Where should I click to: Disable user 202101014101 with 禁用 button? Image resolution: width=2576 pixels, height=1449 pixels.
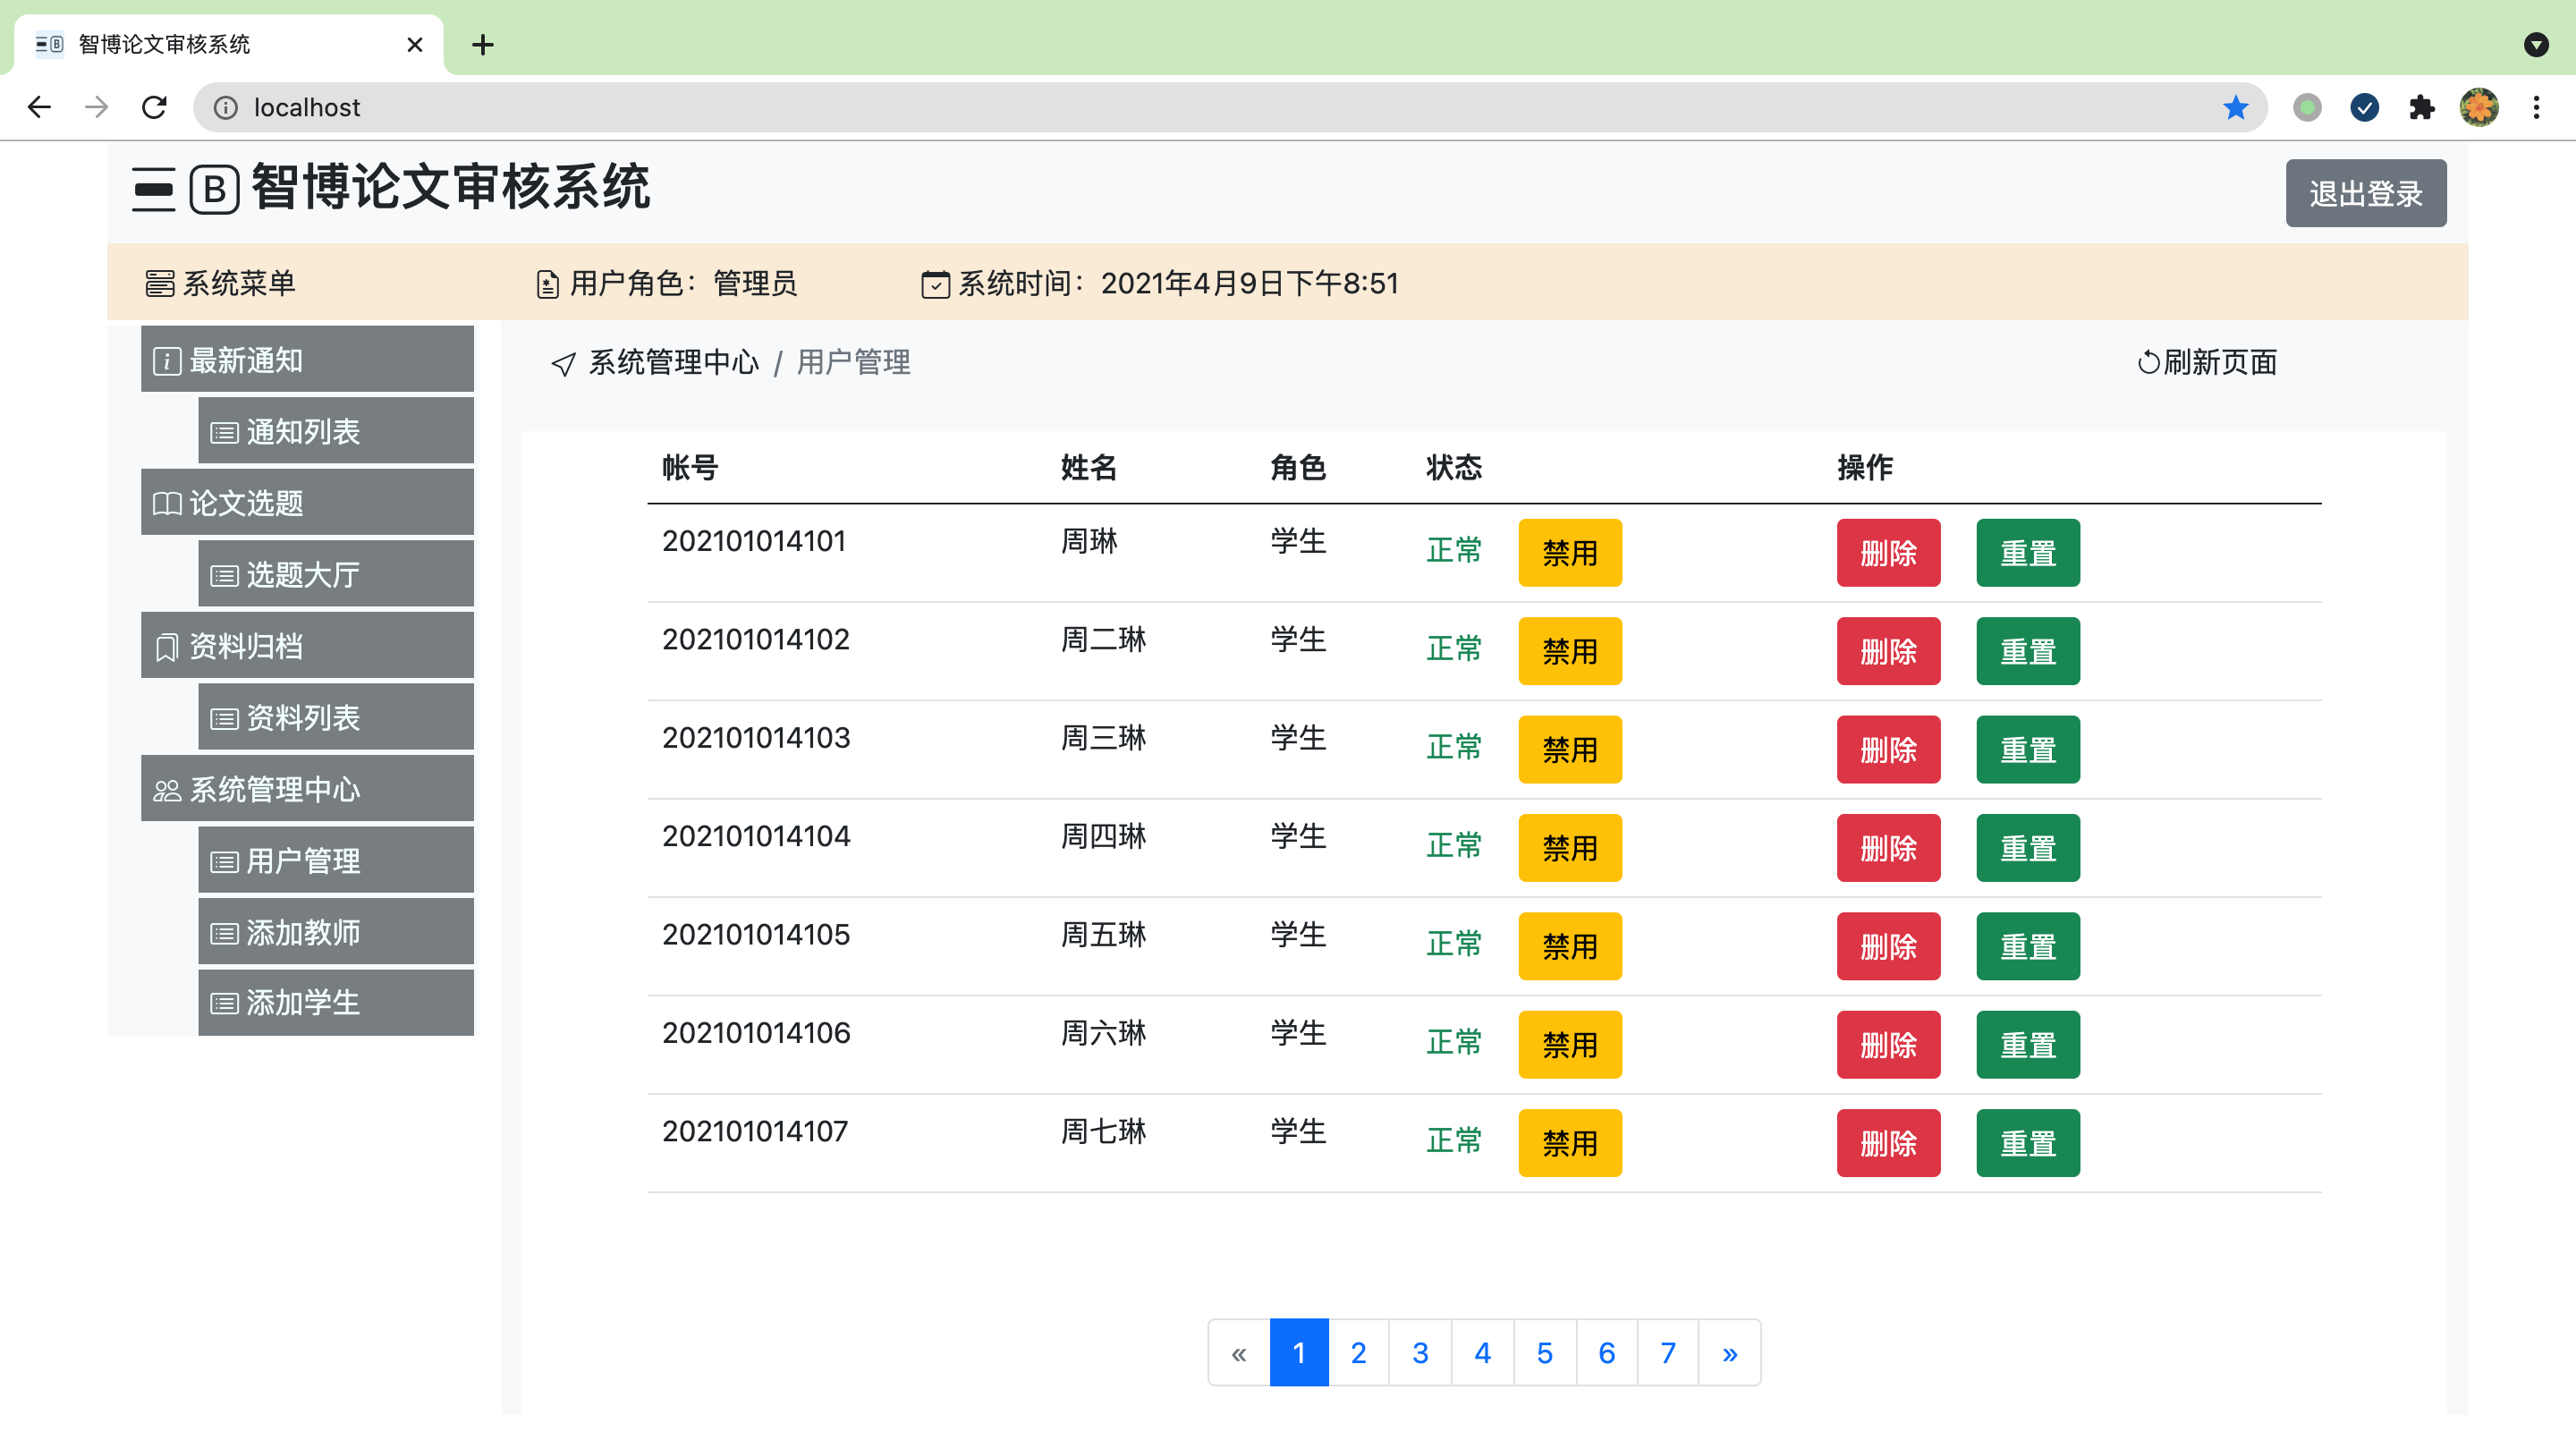coord(1569,552)
